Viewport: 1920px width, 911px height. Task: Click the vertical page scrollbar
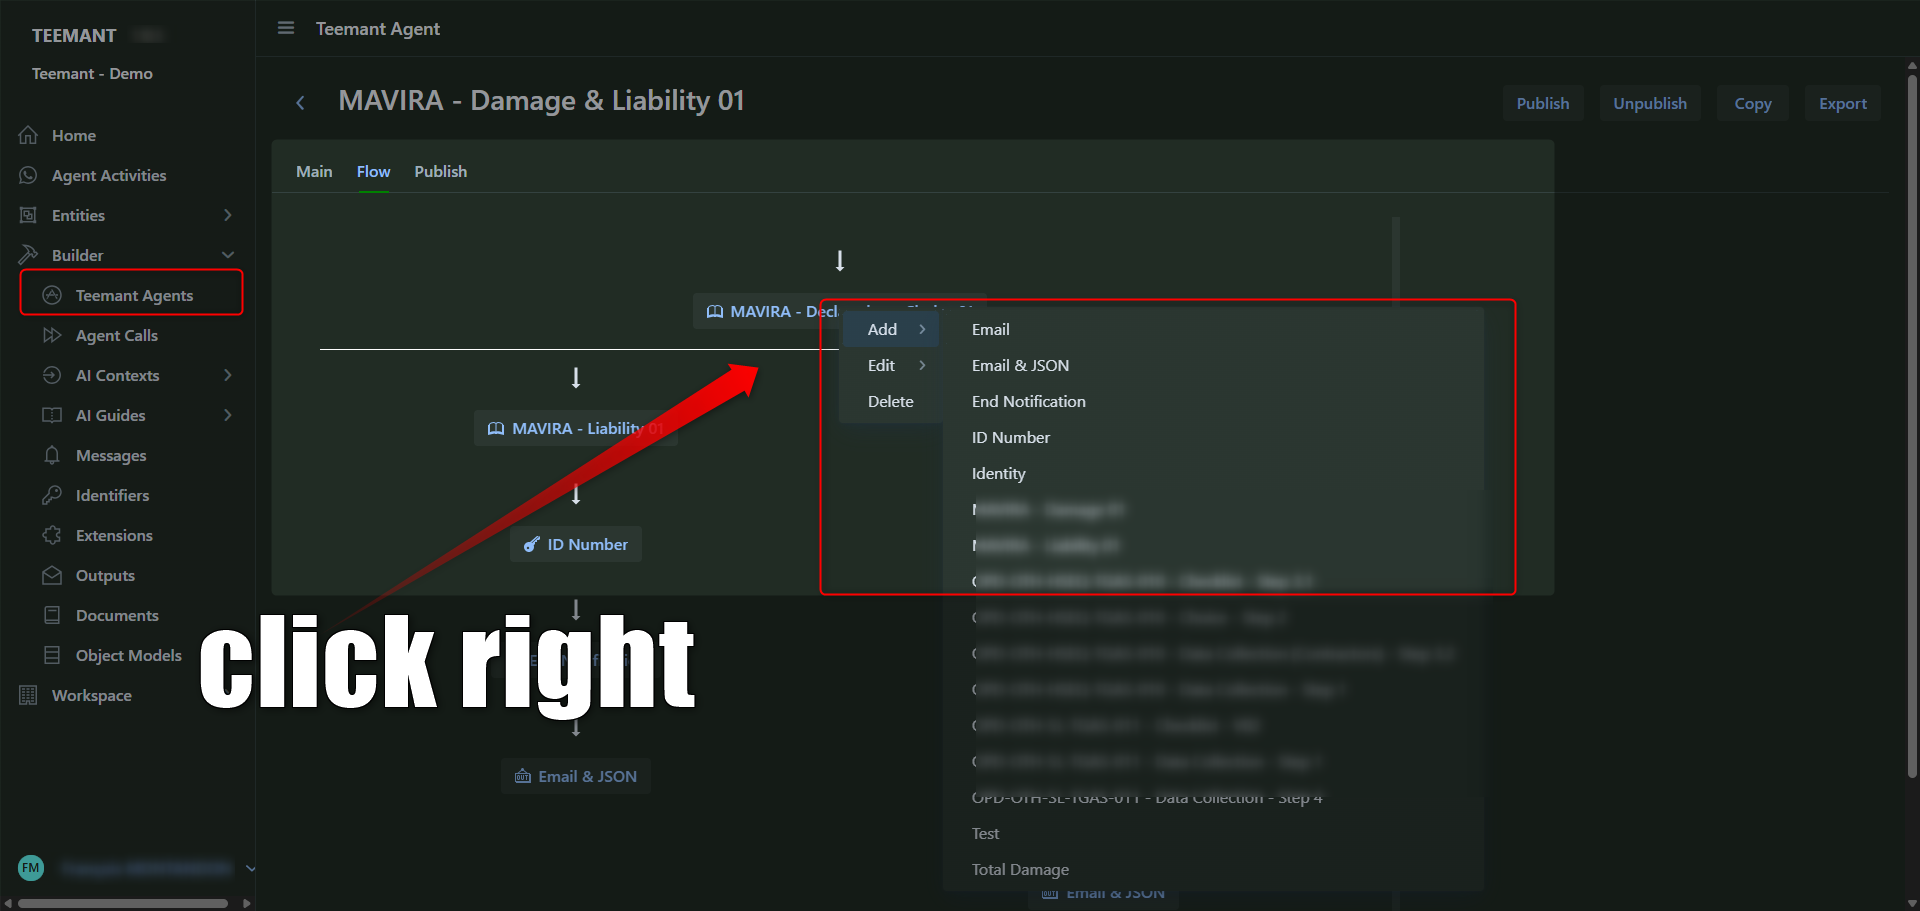tap(1912, 425)
